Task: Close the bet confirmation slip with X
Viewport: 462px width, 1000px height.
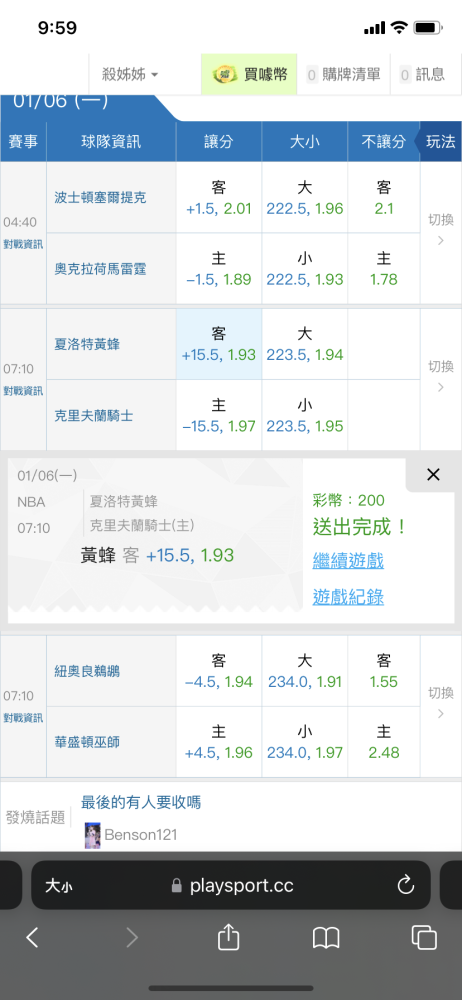Action: tap(433, 474)
